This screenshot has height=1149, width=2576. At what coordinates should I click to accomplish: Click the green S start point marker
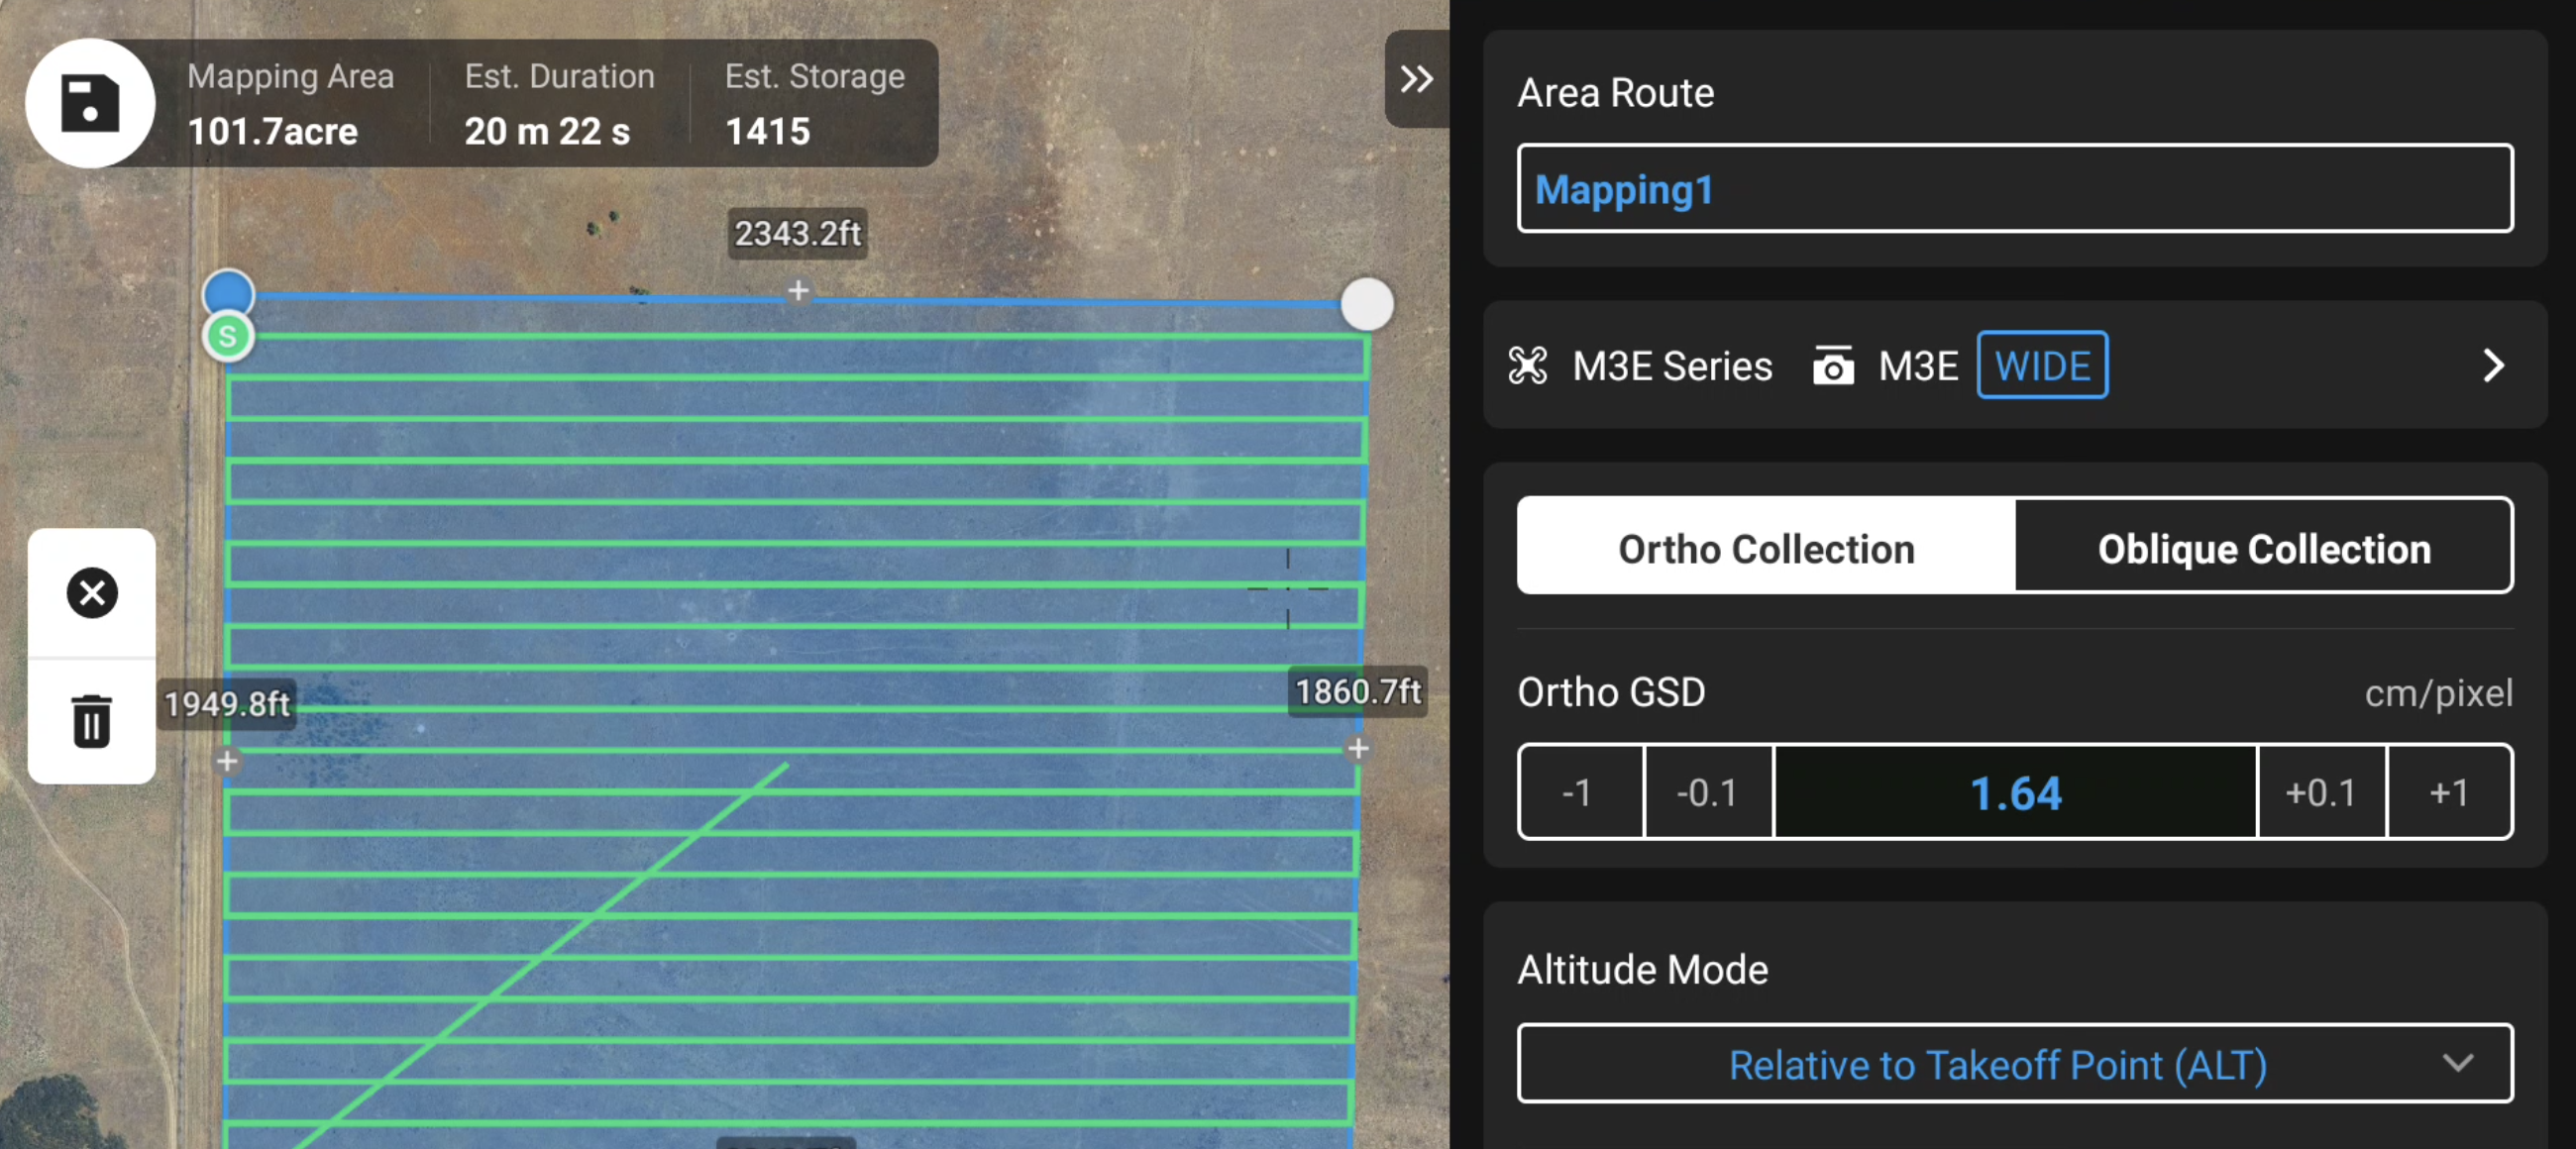coord(228,337)
